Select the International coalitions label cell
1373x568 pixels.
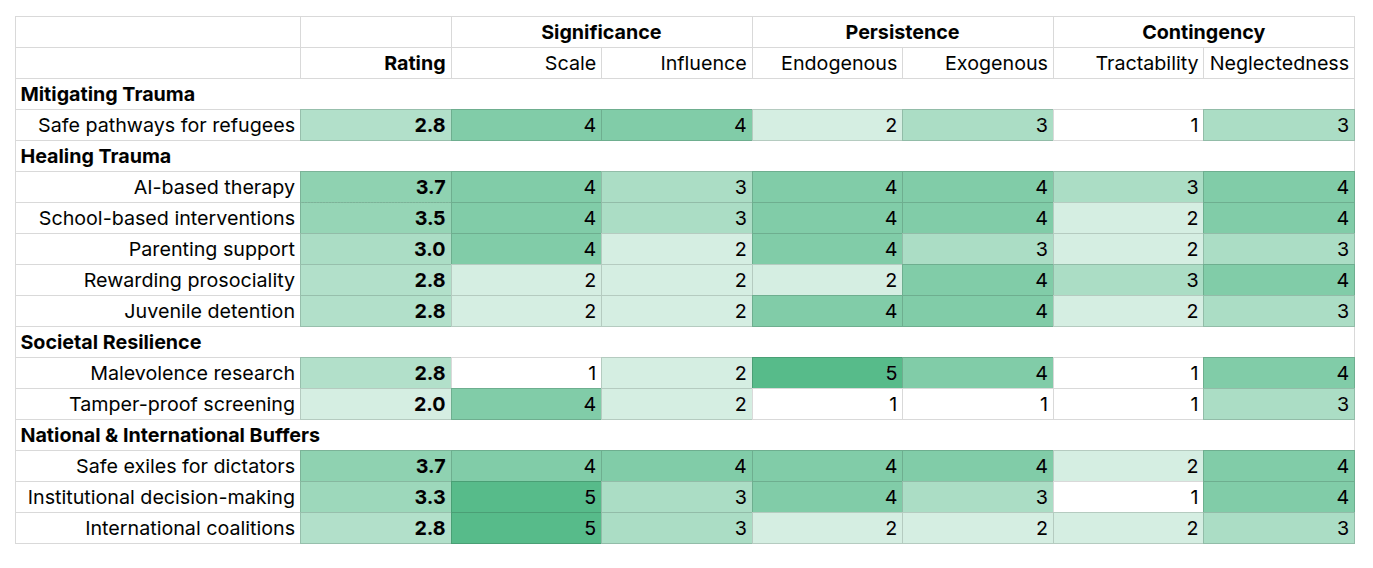[158, 528]
